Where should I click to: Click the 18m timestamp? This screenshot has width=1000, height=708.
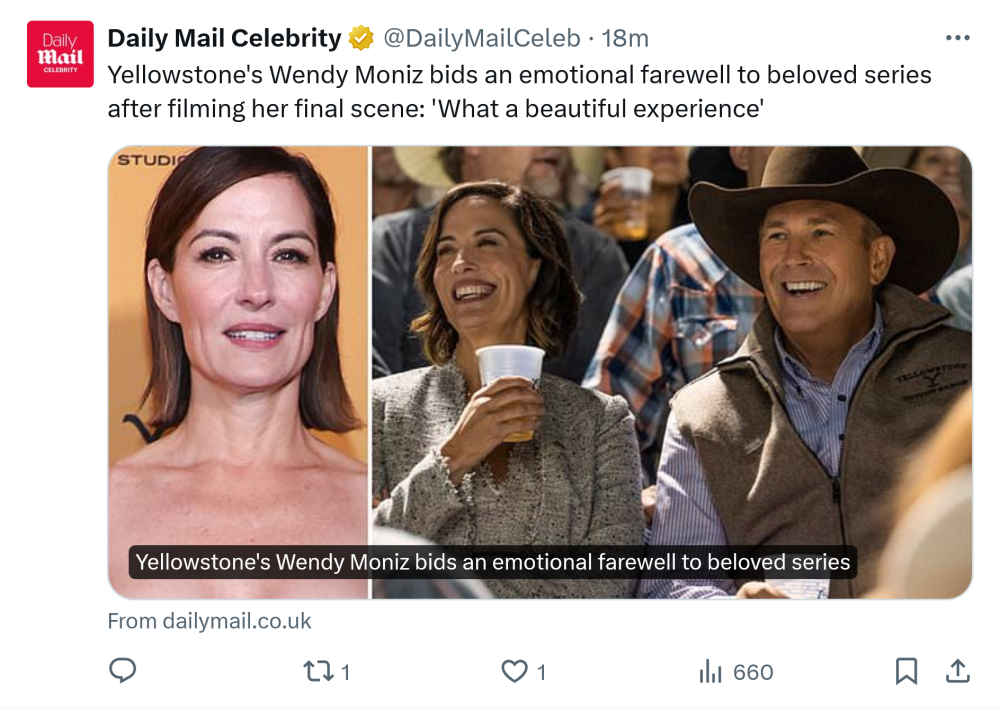[625, 38]
